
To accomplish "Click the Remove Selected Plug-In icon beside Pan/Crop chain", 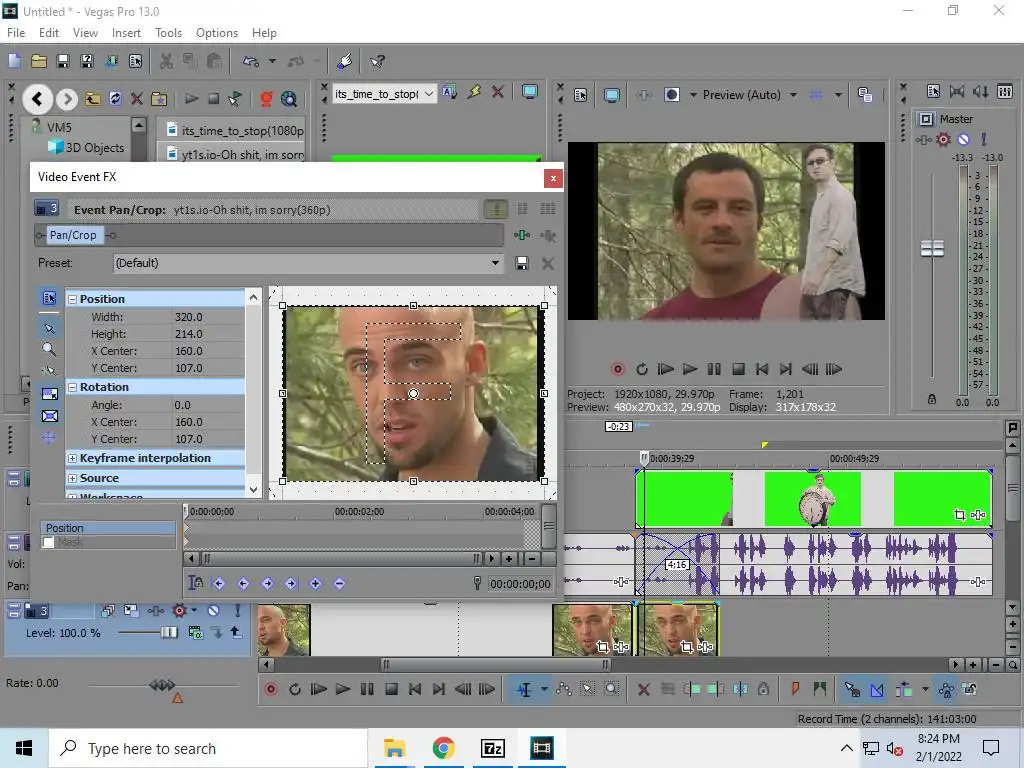I will (548, 235).
